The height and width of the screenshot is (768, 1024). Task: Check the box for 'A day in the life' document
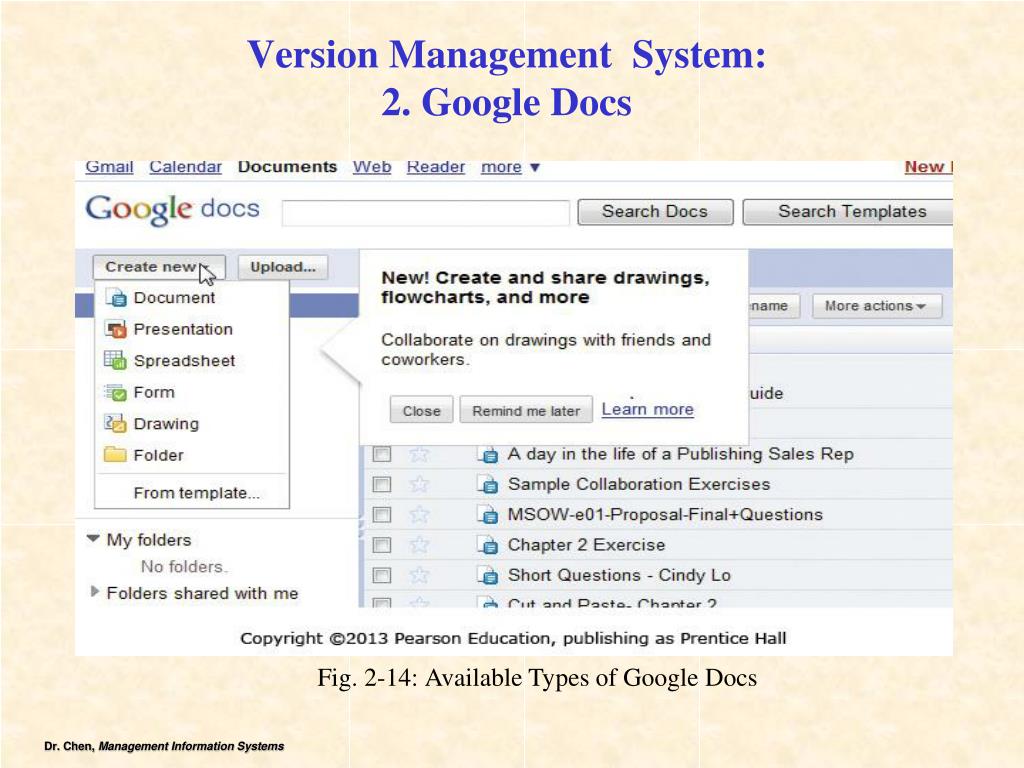click(x=382, y=454)
